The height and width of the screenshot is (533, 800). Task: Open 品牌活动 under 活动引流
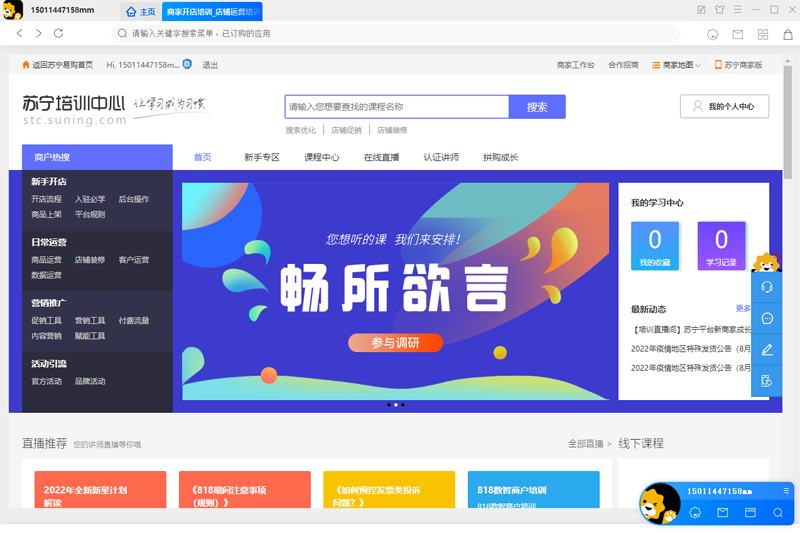coord(90,381)
